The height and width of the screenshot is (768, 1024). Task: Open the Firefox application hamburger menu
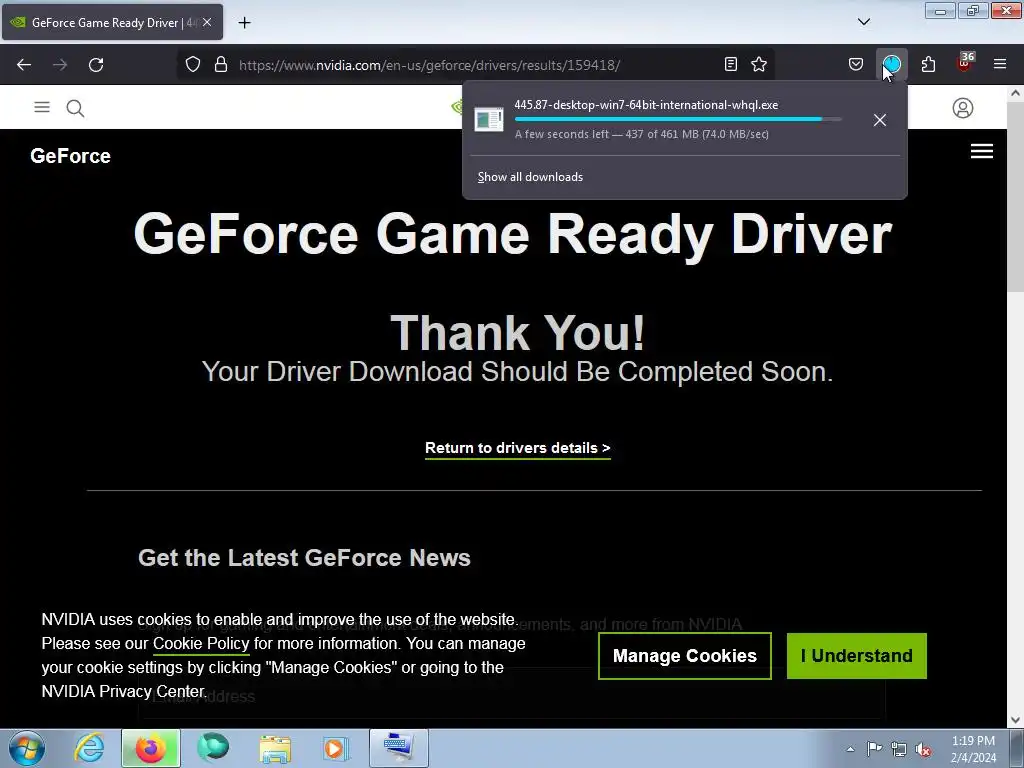coord(1000,64)
